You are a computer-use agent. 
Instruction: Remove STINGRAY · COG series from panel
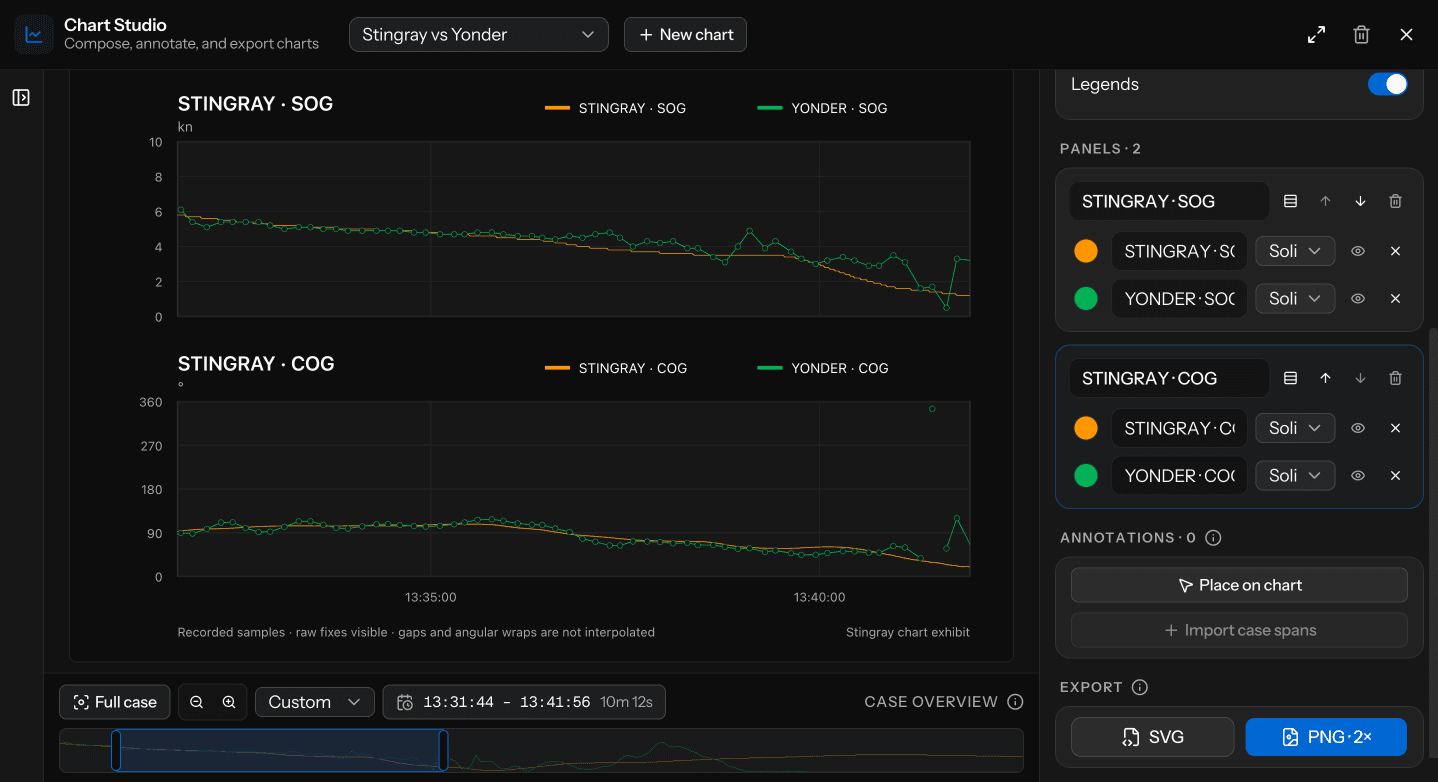point(1395,428)
